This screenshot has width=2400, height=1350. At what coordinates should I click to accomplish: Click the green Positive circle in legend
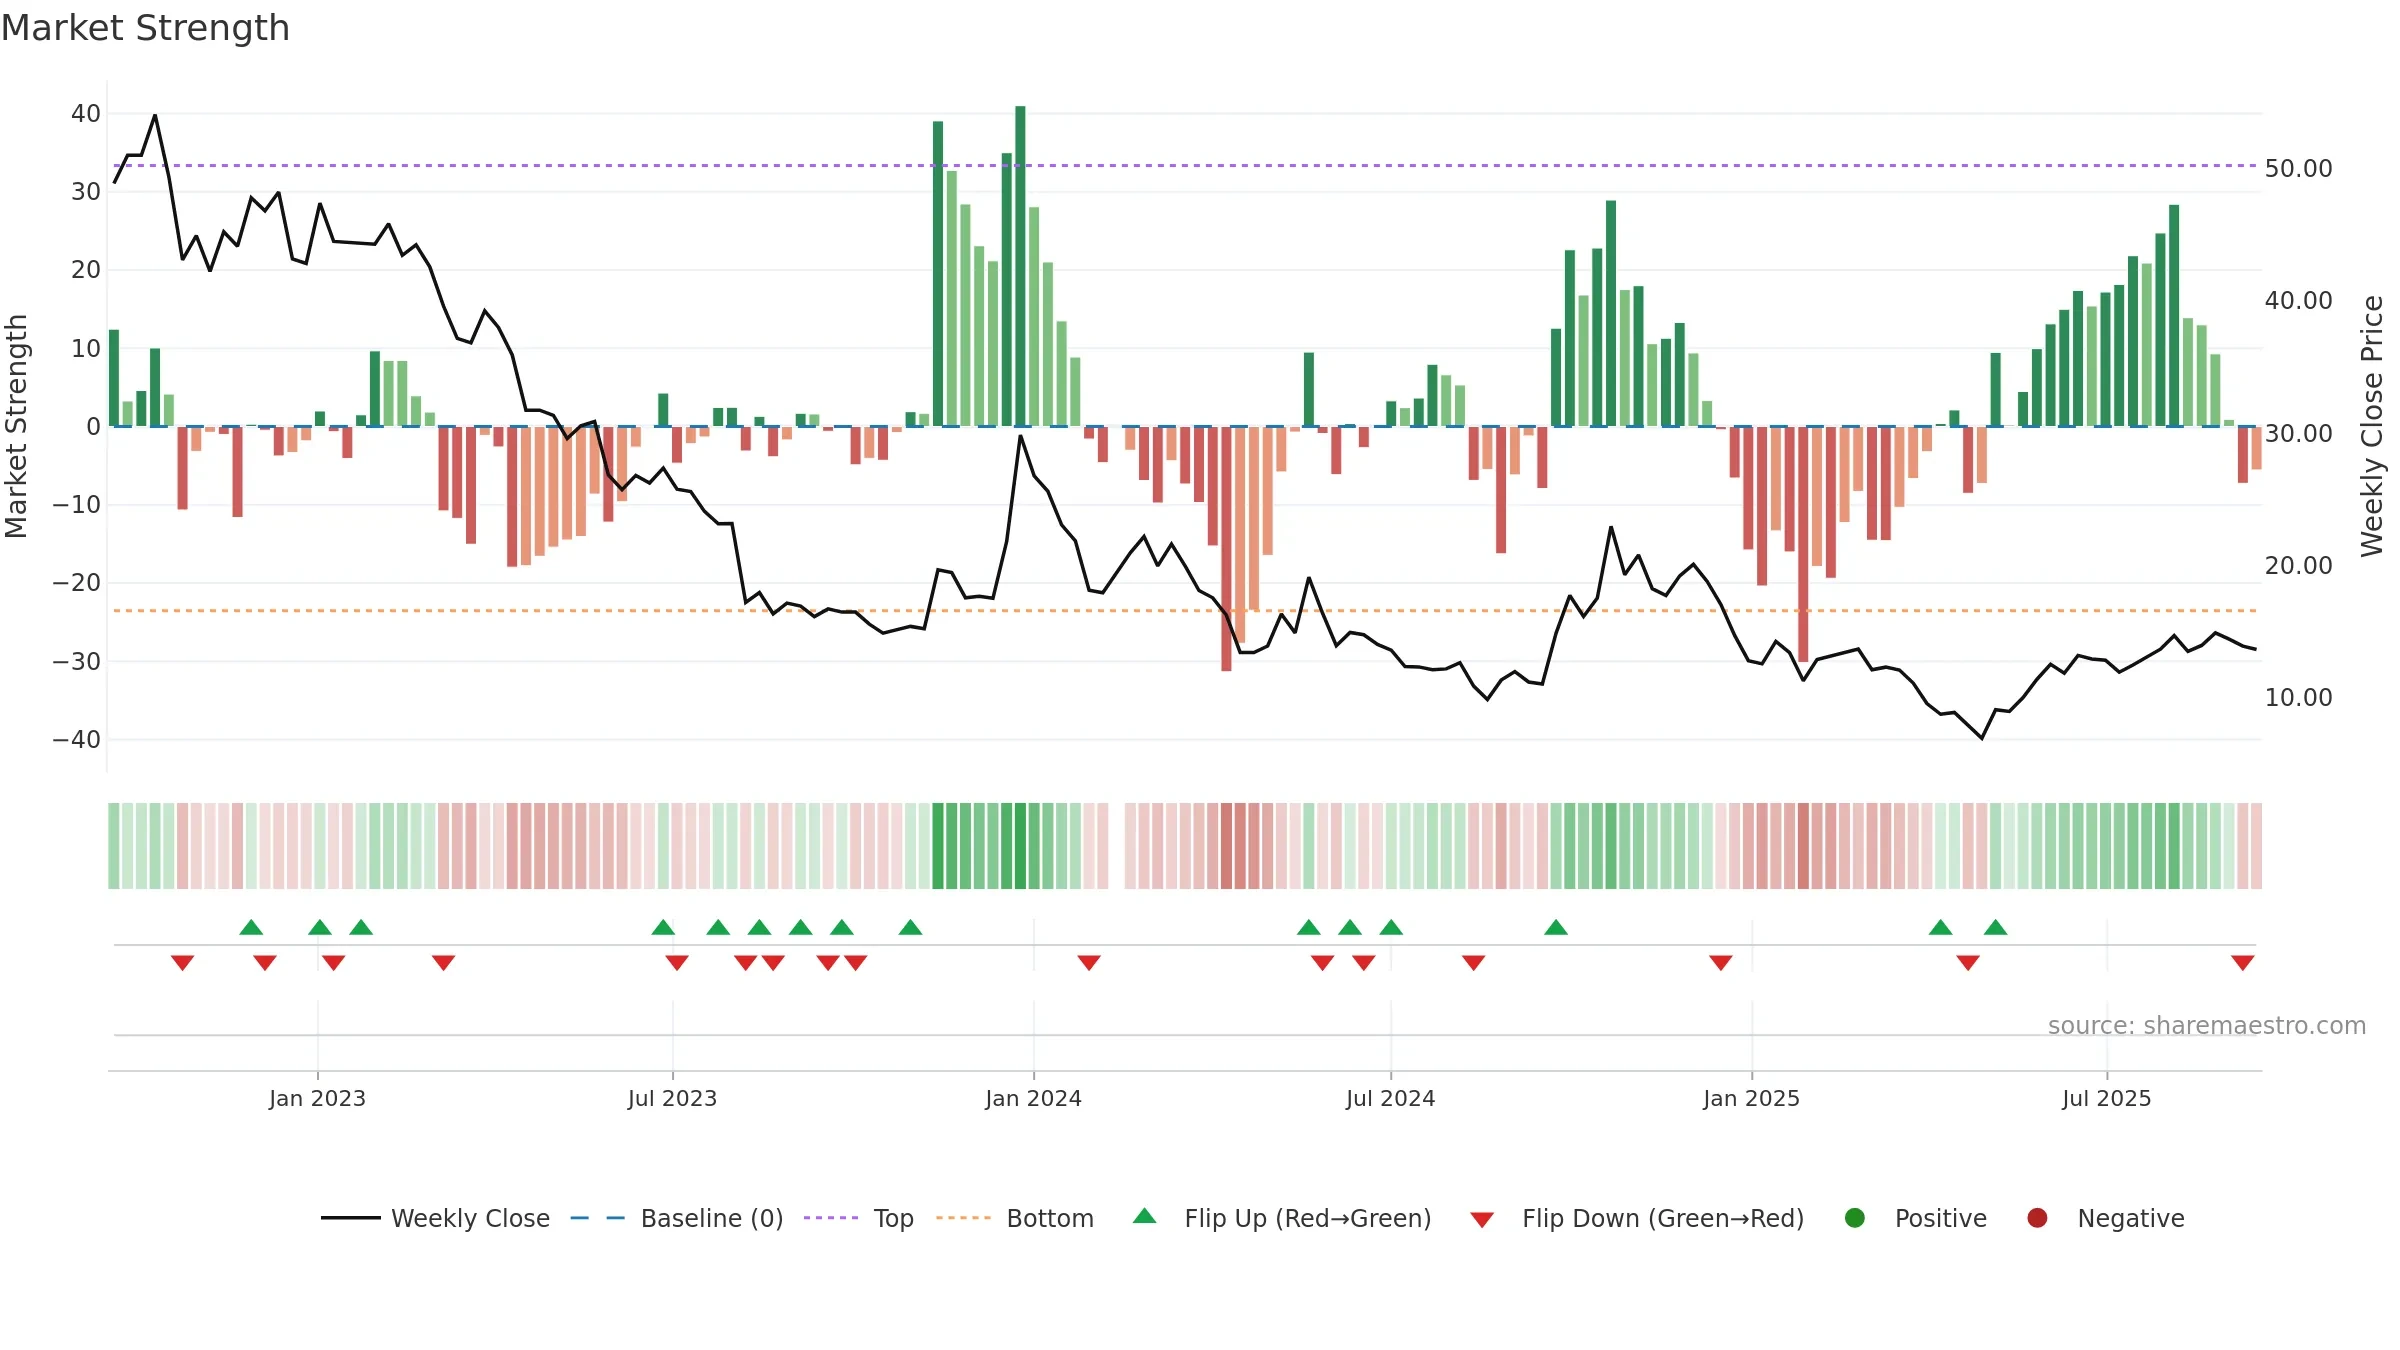click(x=1855, y=1218)
